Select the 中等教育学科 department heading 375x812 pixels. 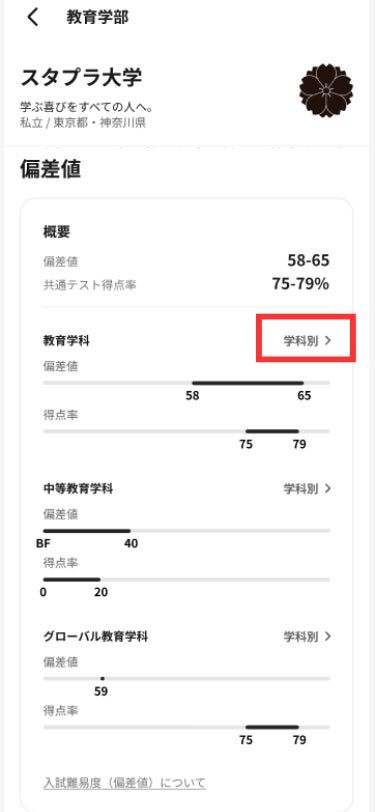coord(78,489)
